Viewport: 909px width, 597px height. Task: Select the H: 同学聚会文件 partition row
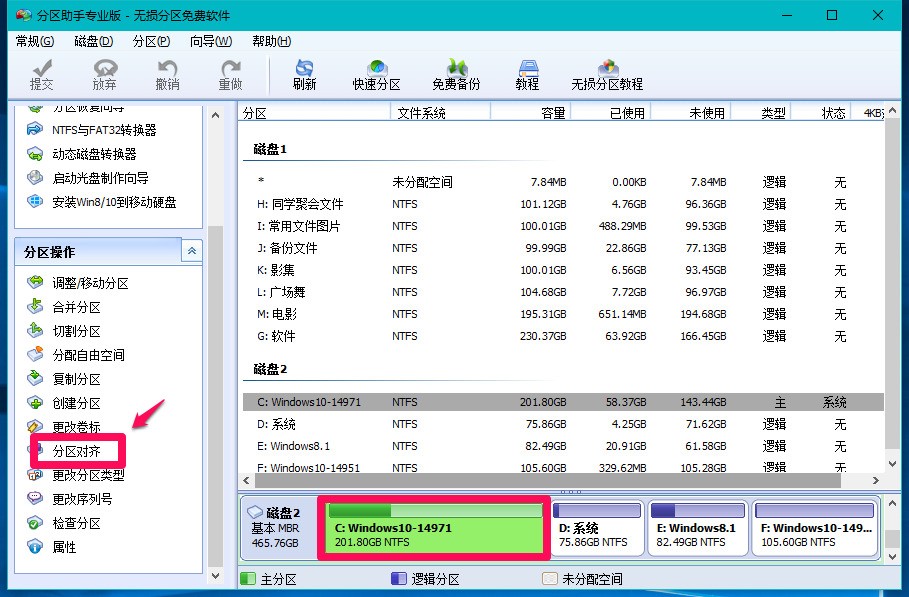click(x=562, y=204)
